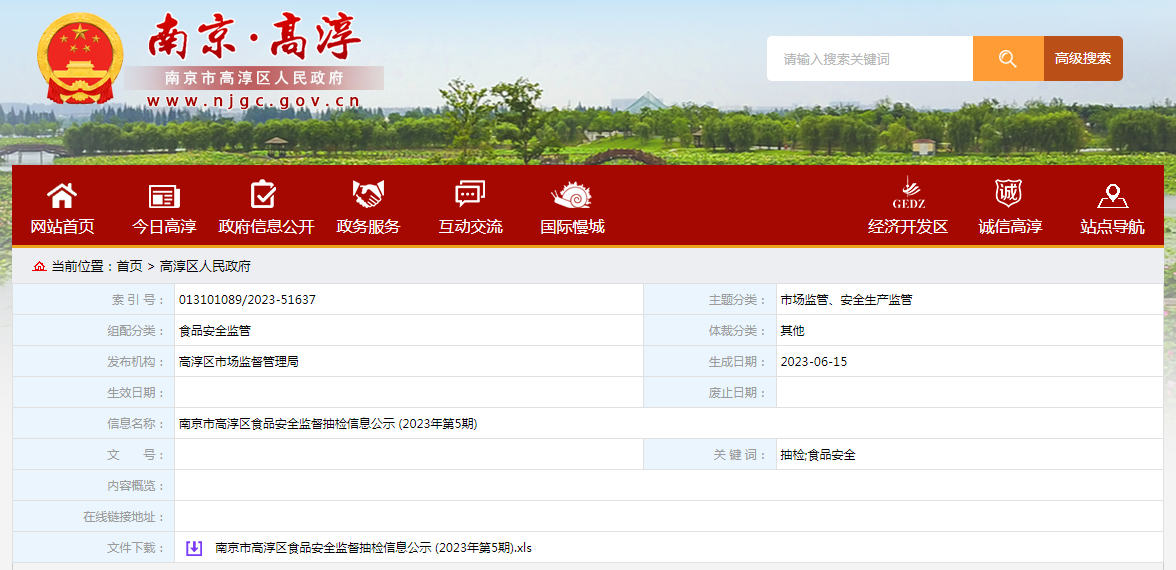Click the 诚 shield icon
The width and height of the screenshot is (1176, 570).
(x=1009, y=194)
